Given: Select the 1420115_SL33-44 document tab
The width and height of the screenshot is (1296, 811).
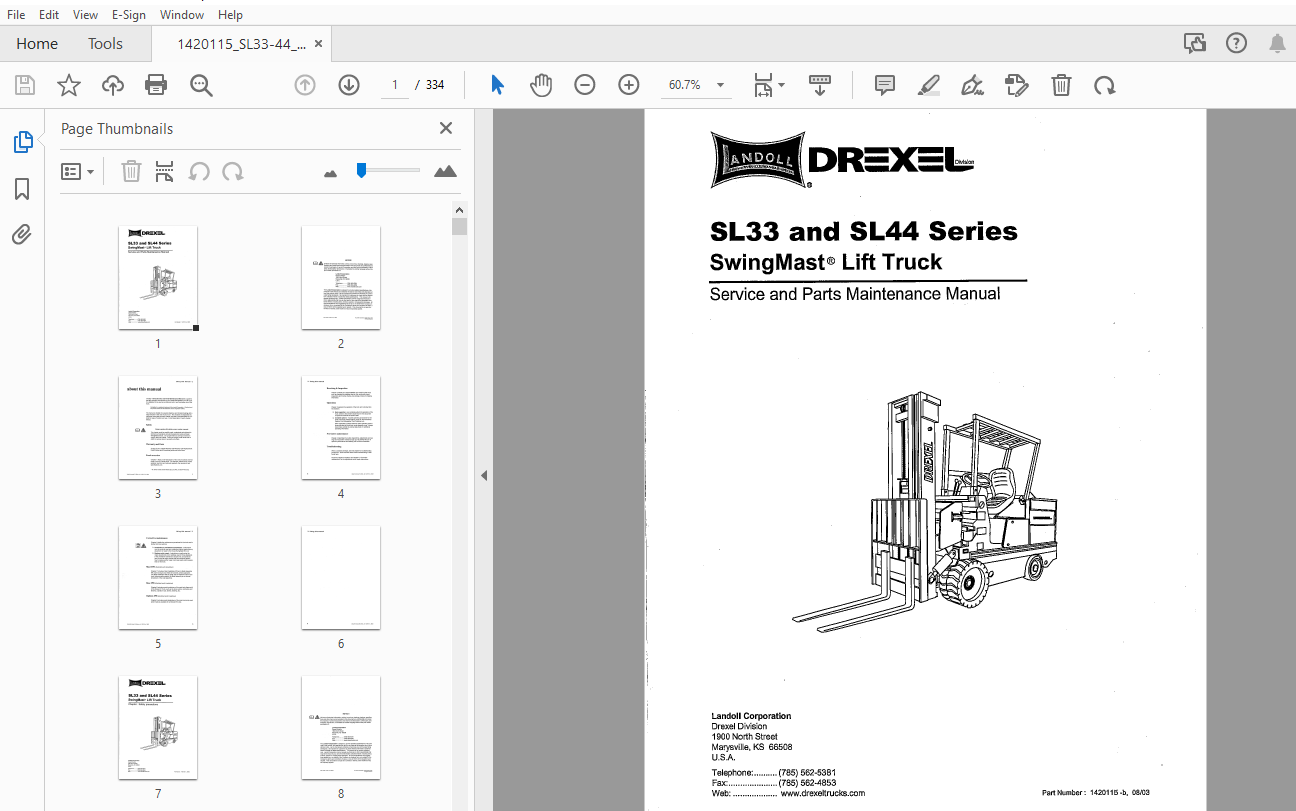Looking at the screenshot, I should pyautogui.click(x=241, y=44).
